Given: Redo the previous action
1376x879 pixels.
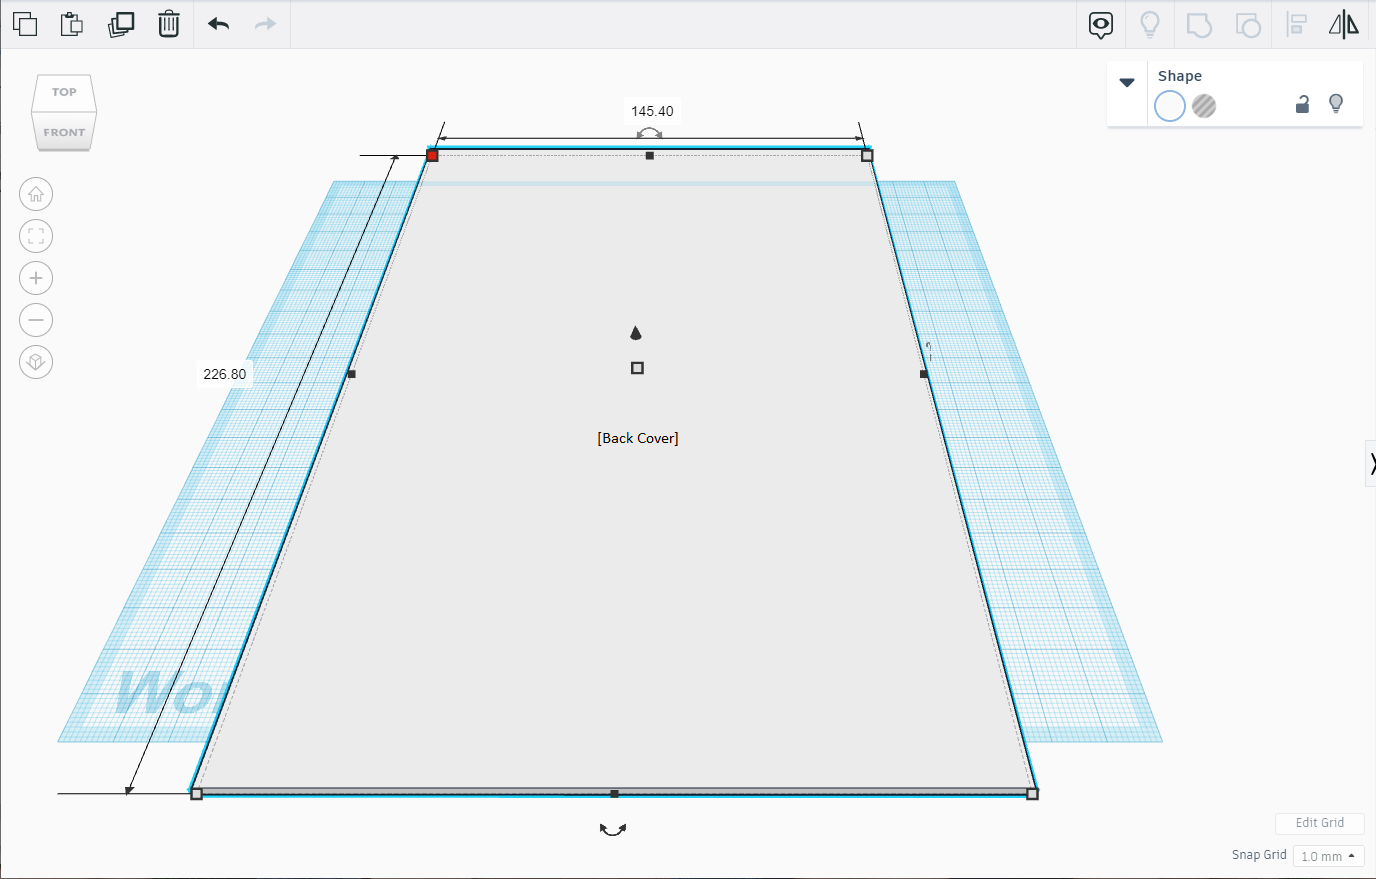Looking at the screenshot, I should coord(265,24).
